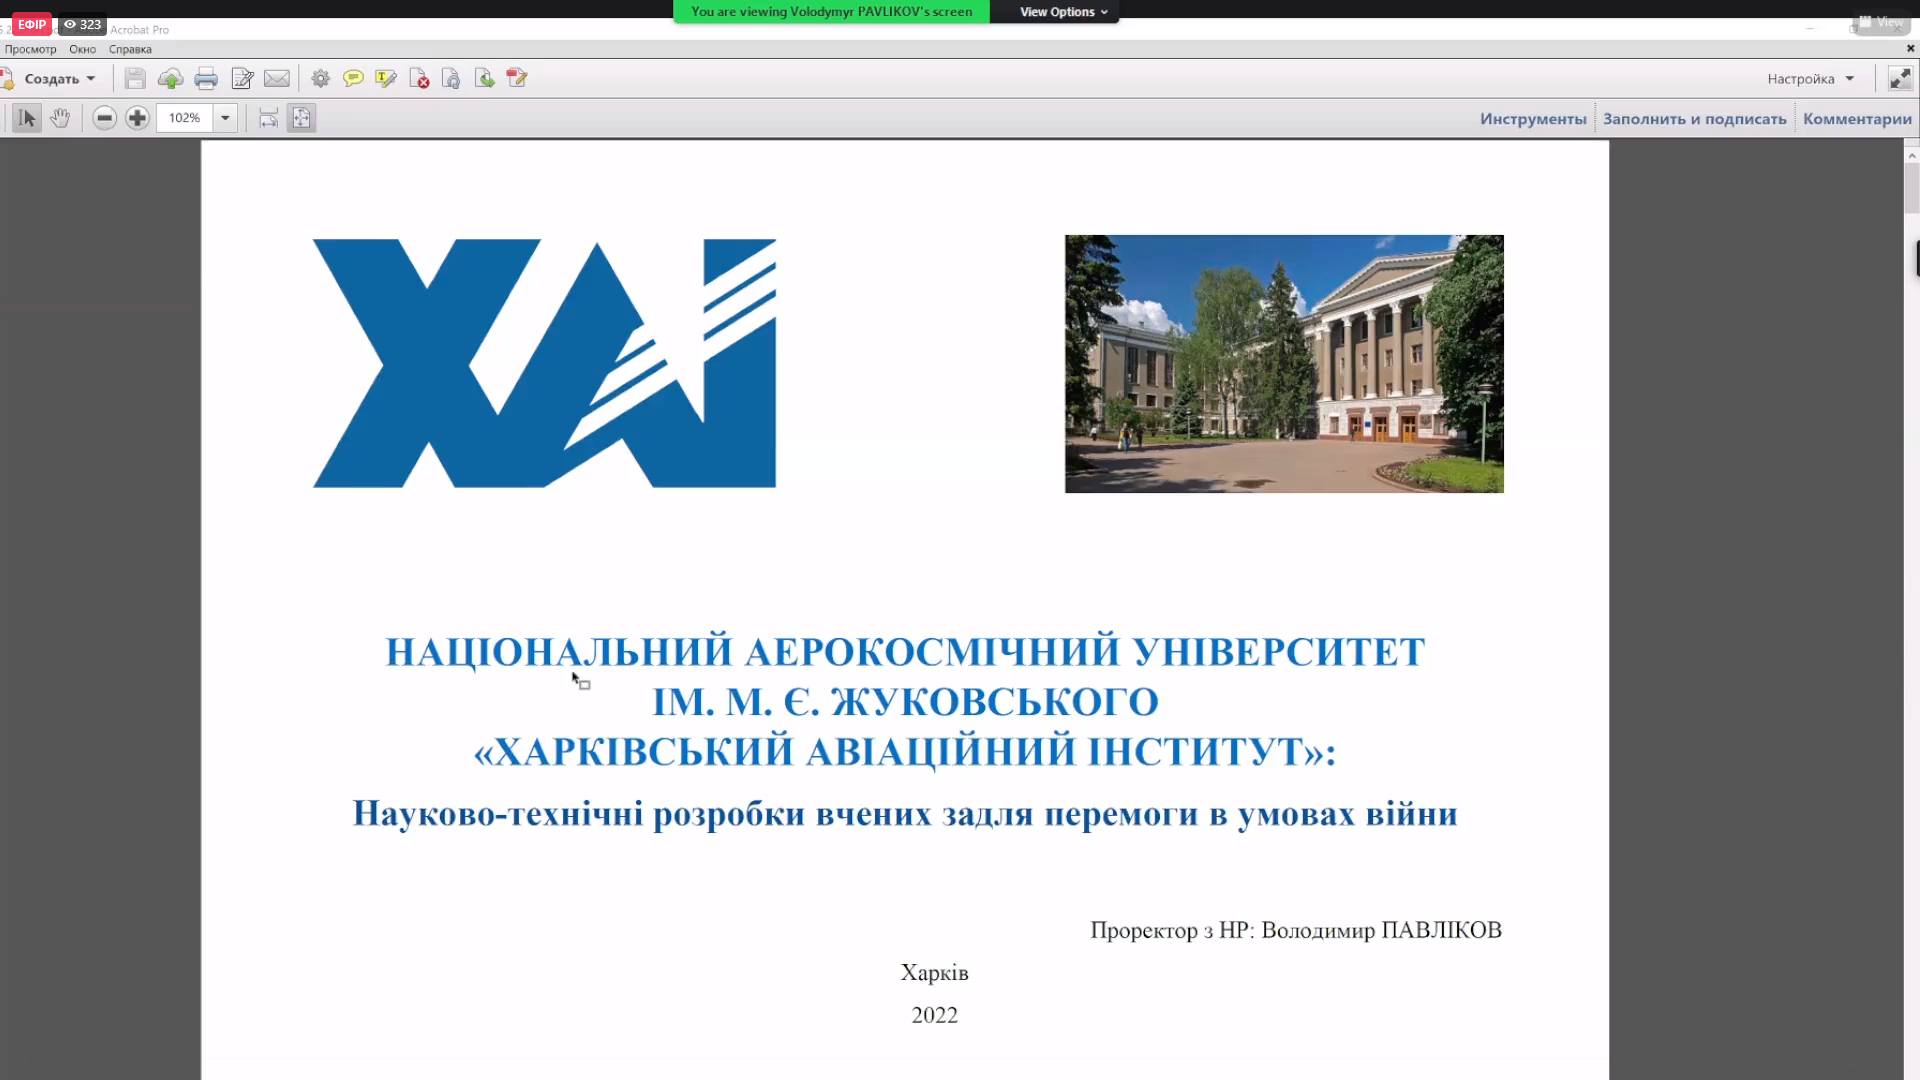Image resolution: width=1920 pixels, height=1080 pixels.
Task: Click the delete page icon
Action: click(x=419, y=79)
